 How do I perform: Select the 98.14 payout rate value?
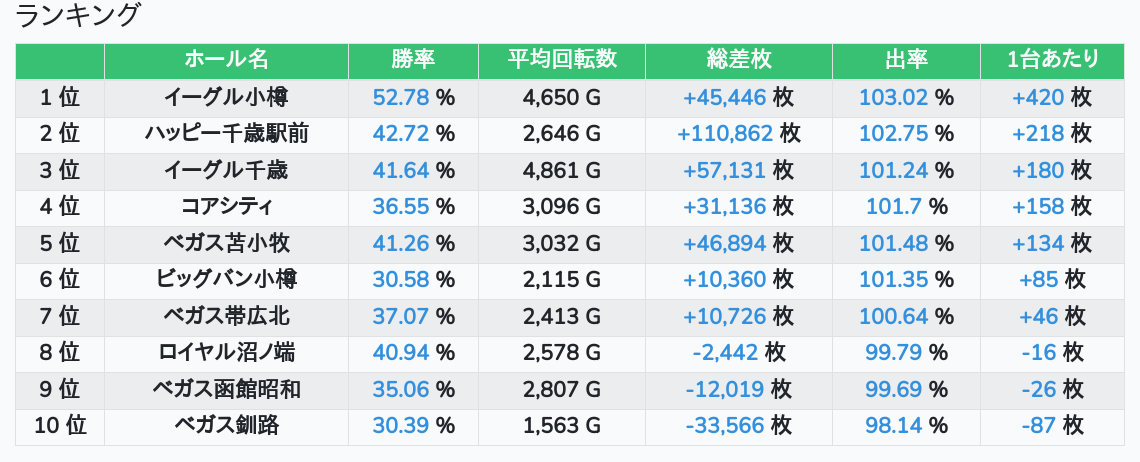pyautogui.click(x=893, y=426)
